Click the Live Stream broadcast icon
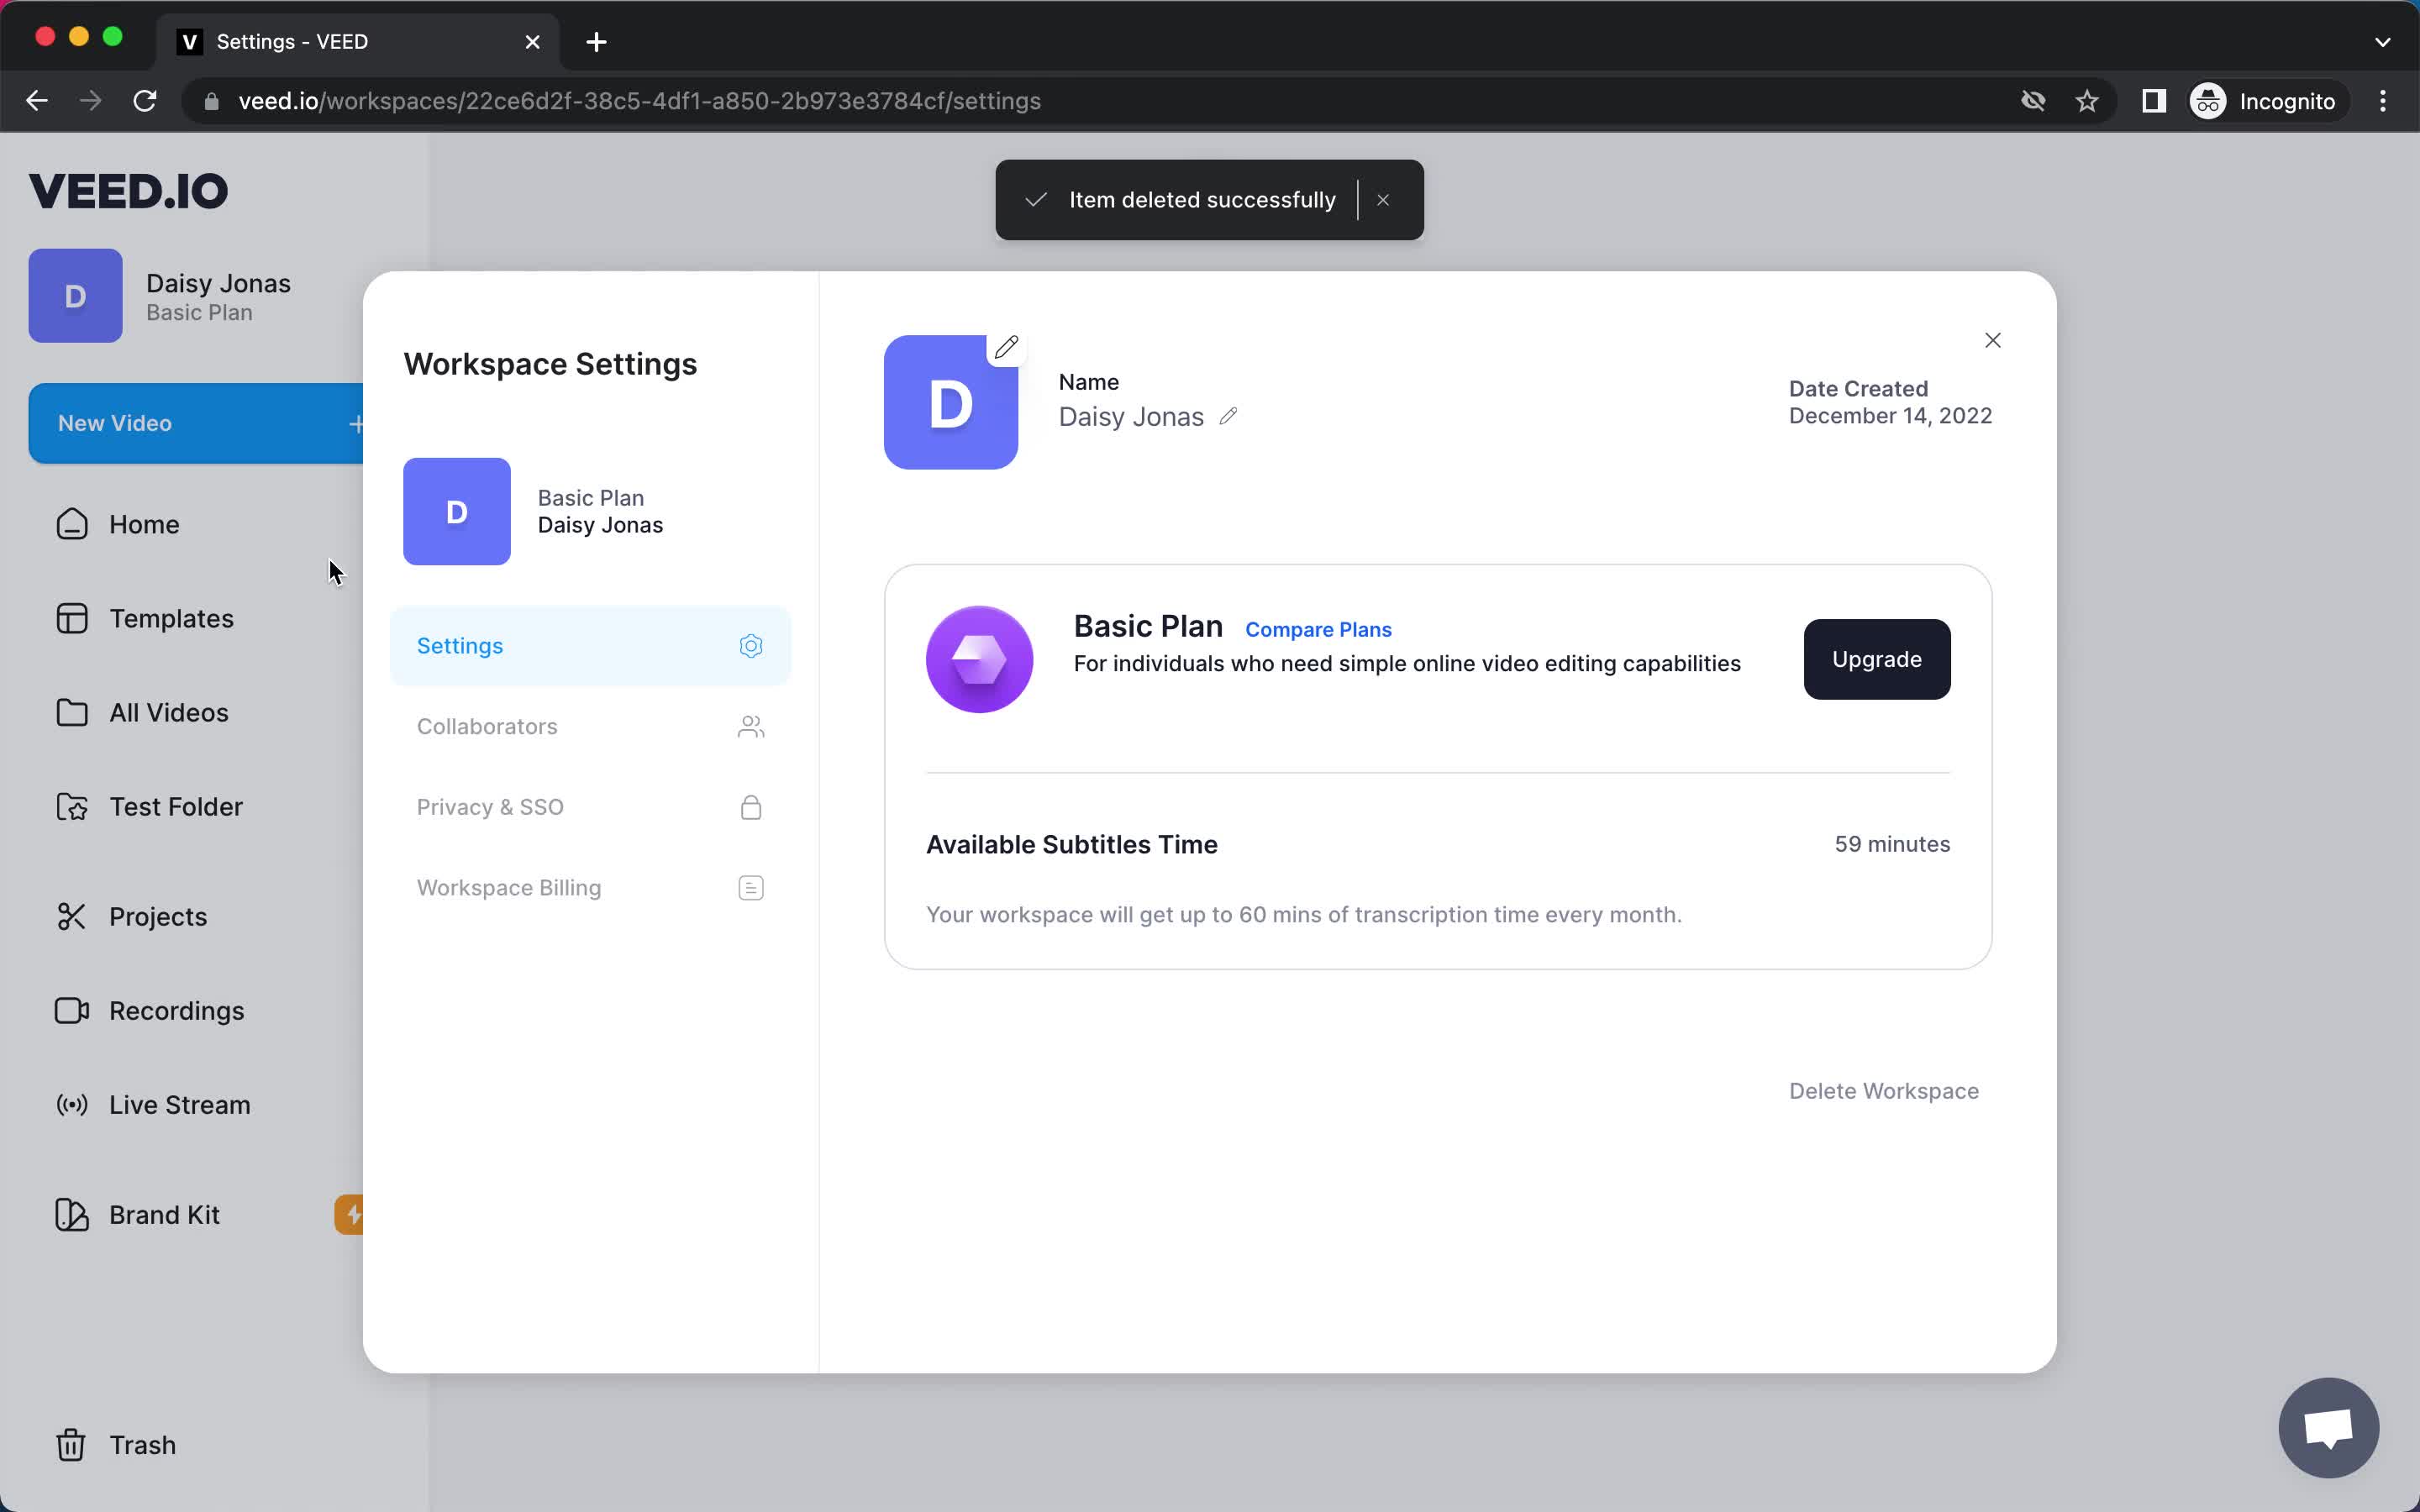Image resolution: width=2420 pixels, height=1512 pixels. [x=72, y=1104]
